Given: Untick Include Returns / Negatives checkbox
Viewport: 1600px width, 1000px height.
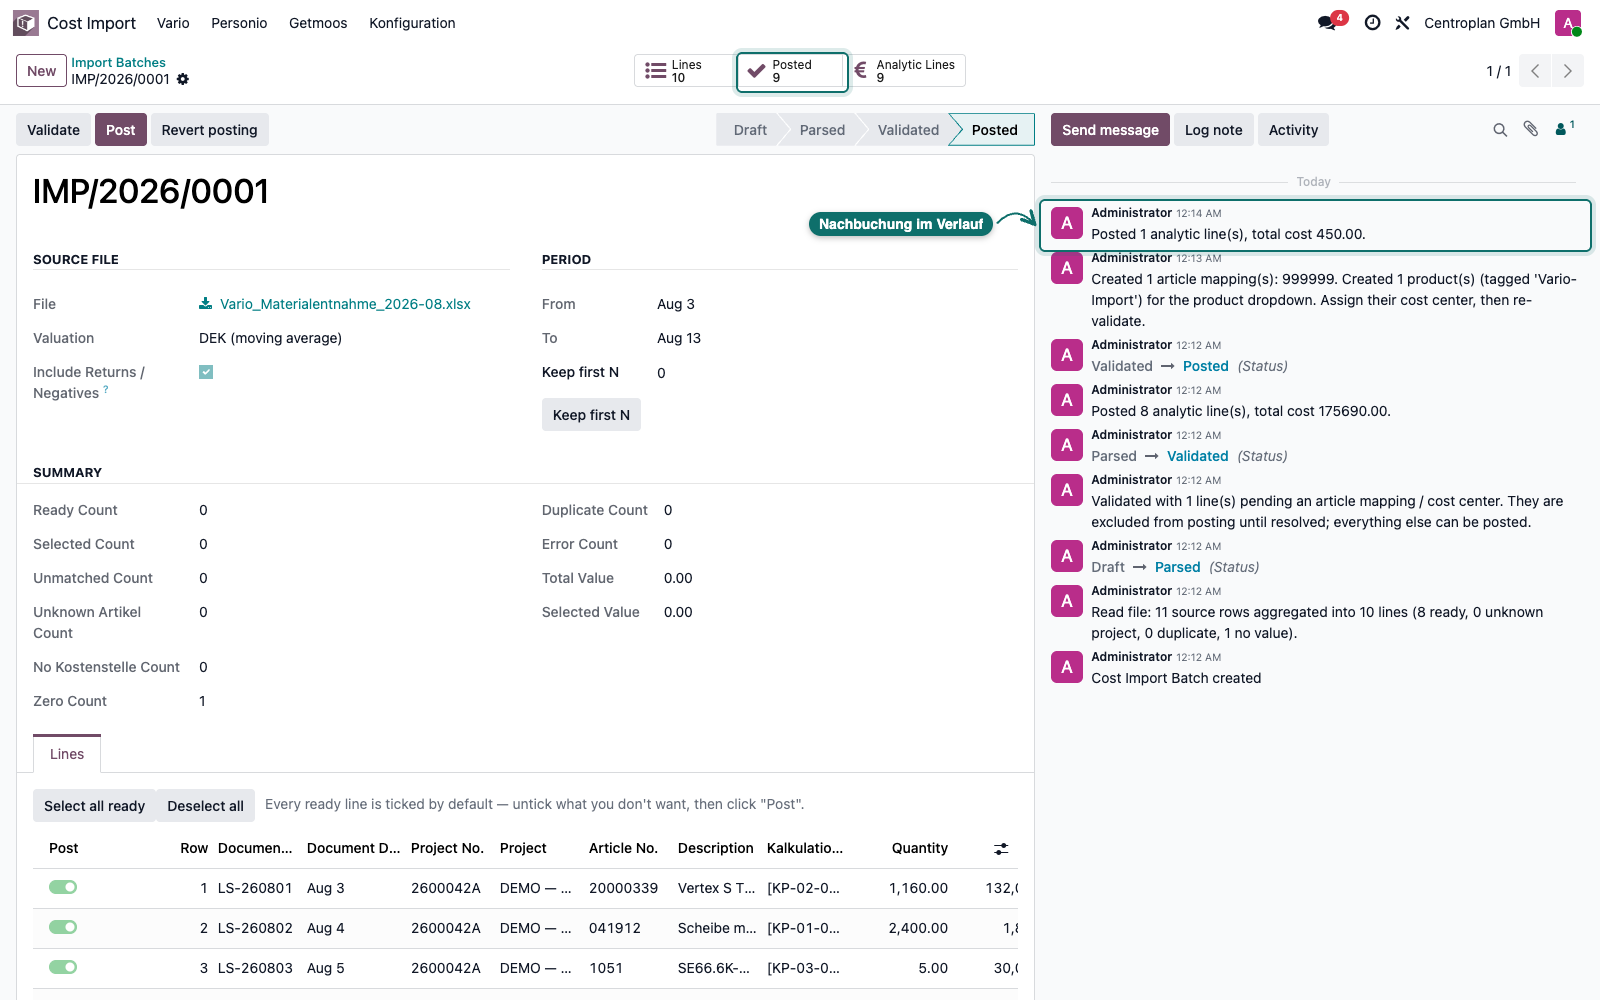Looking at the screenshot, I should (206, 372).
